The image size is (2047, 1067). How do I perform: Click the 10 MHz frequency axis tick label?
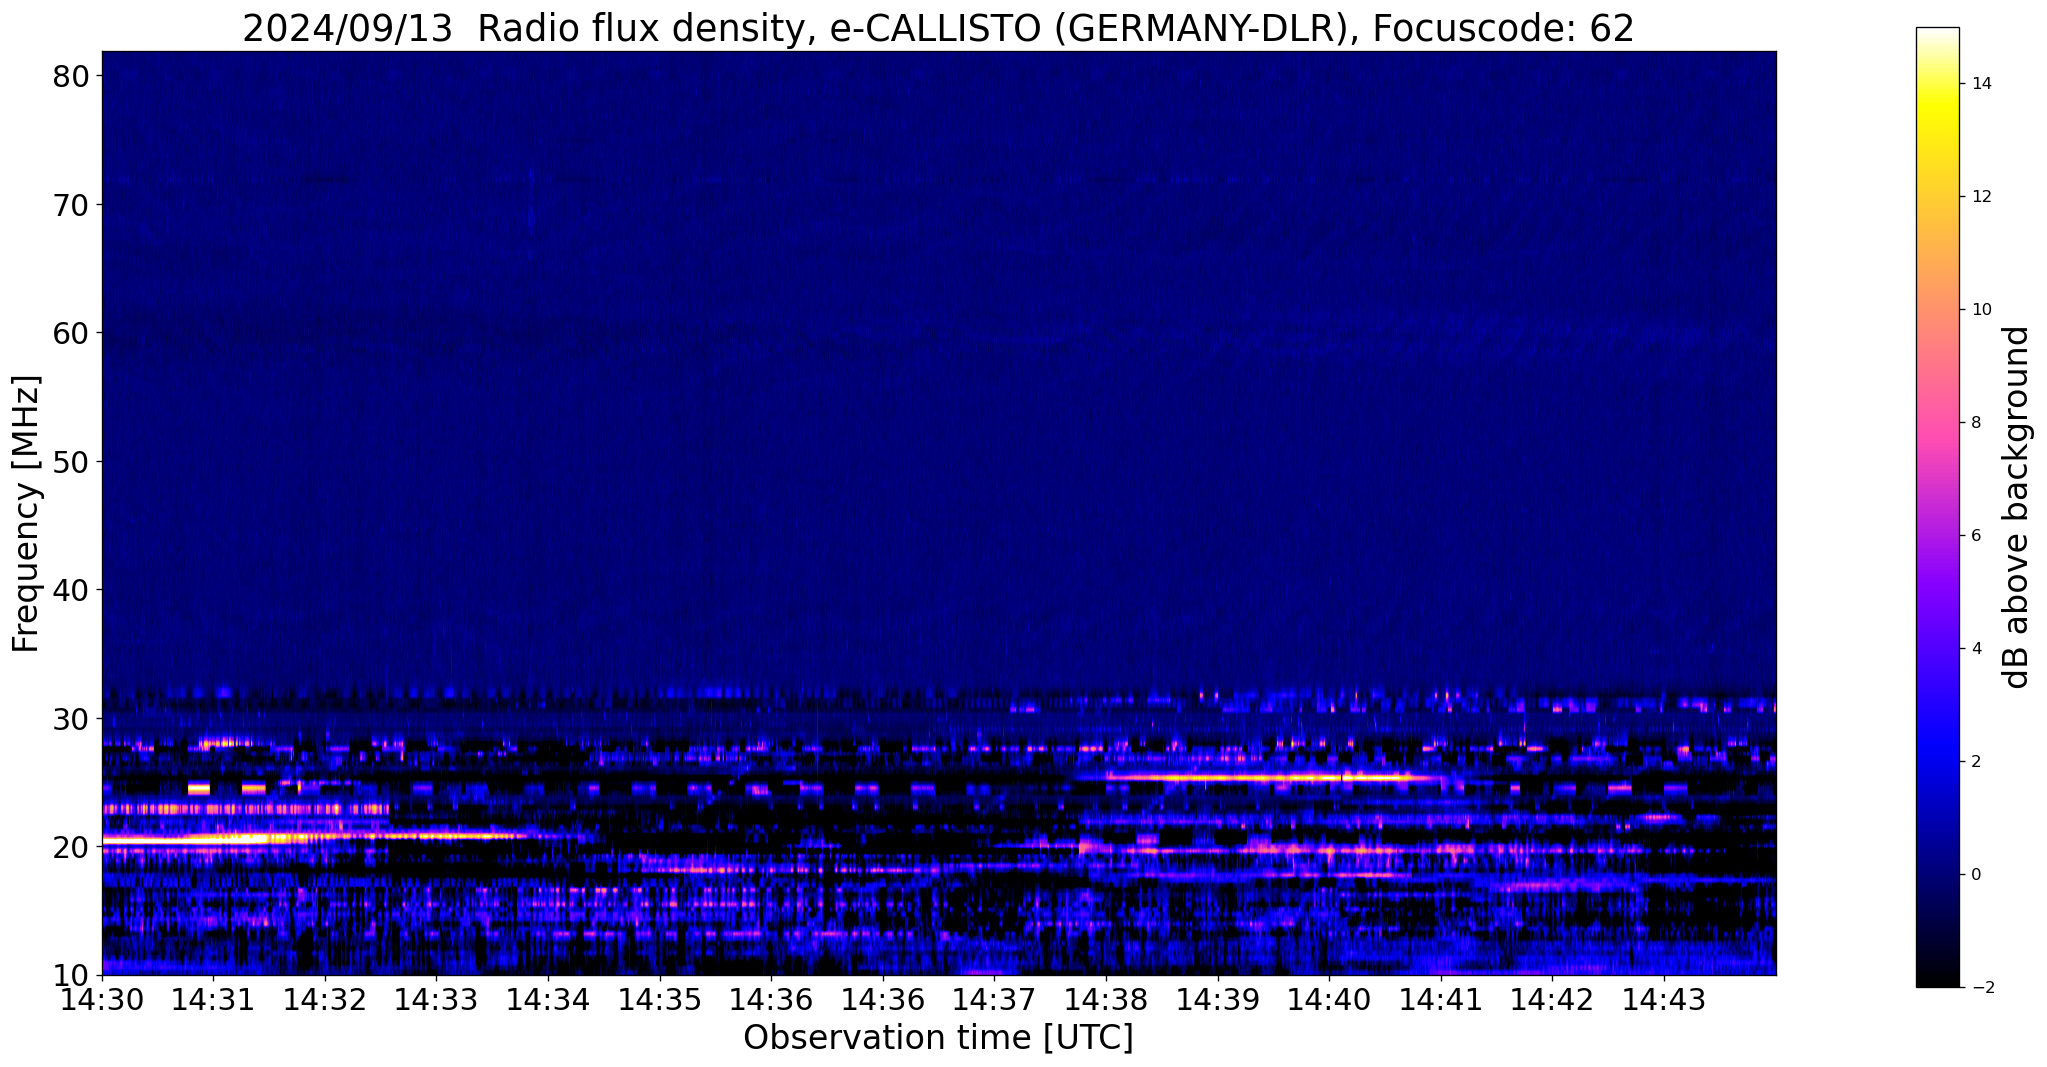[x=73, y=975]
